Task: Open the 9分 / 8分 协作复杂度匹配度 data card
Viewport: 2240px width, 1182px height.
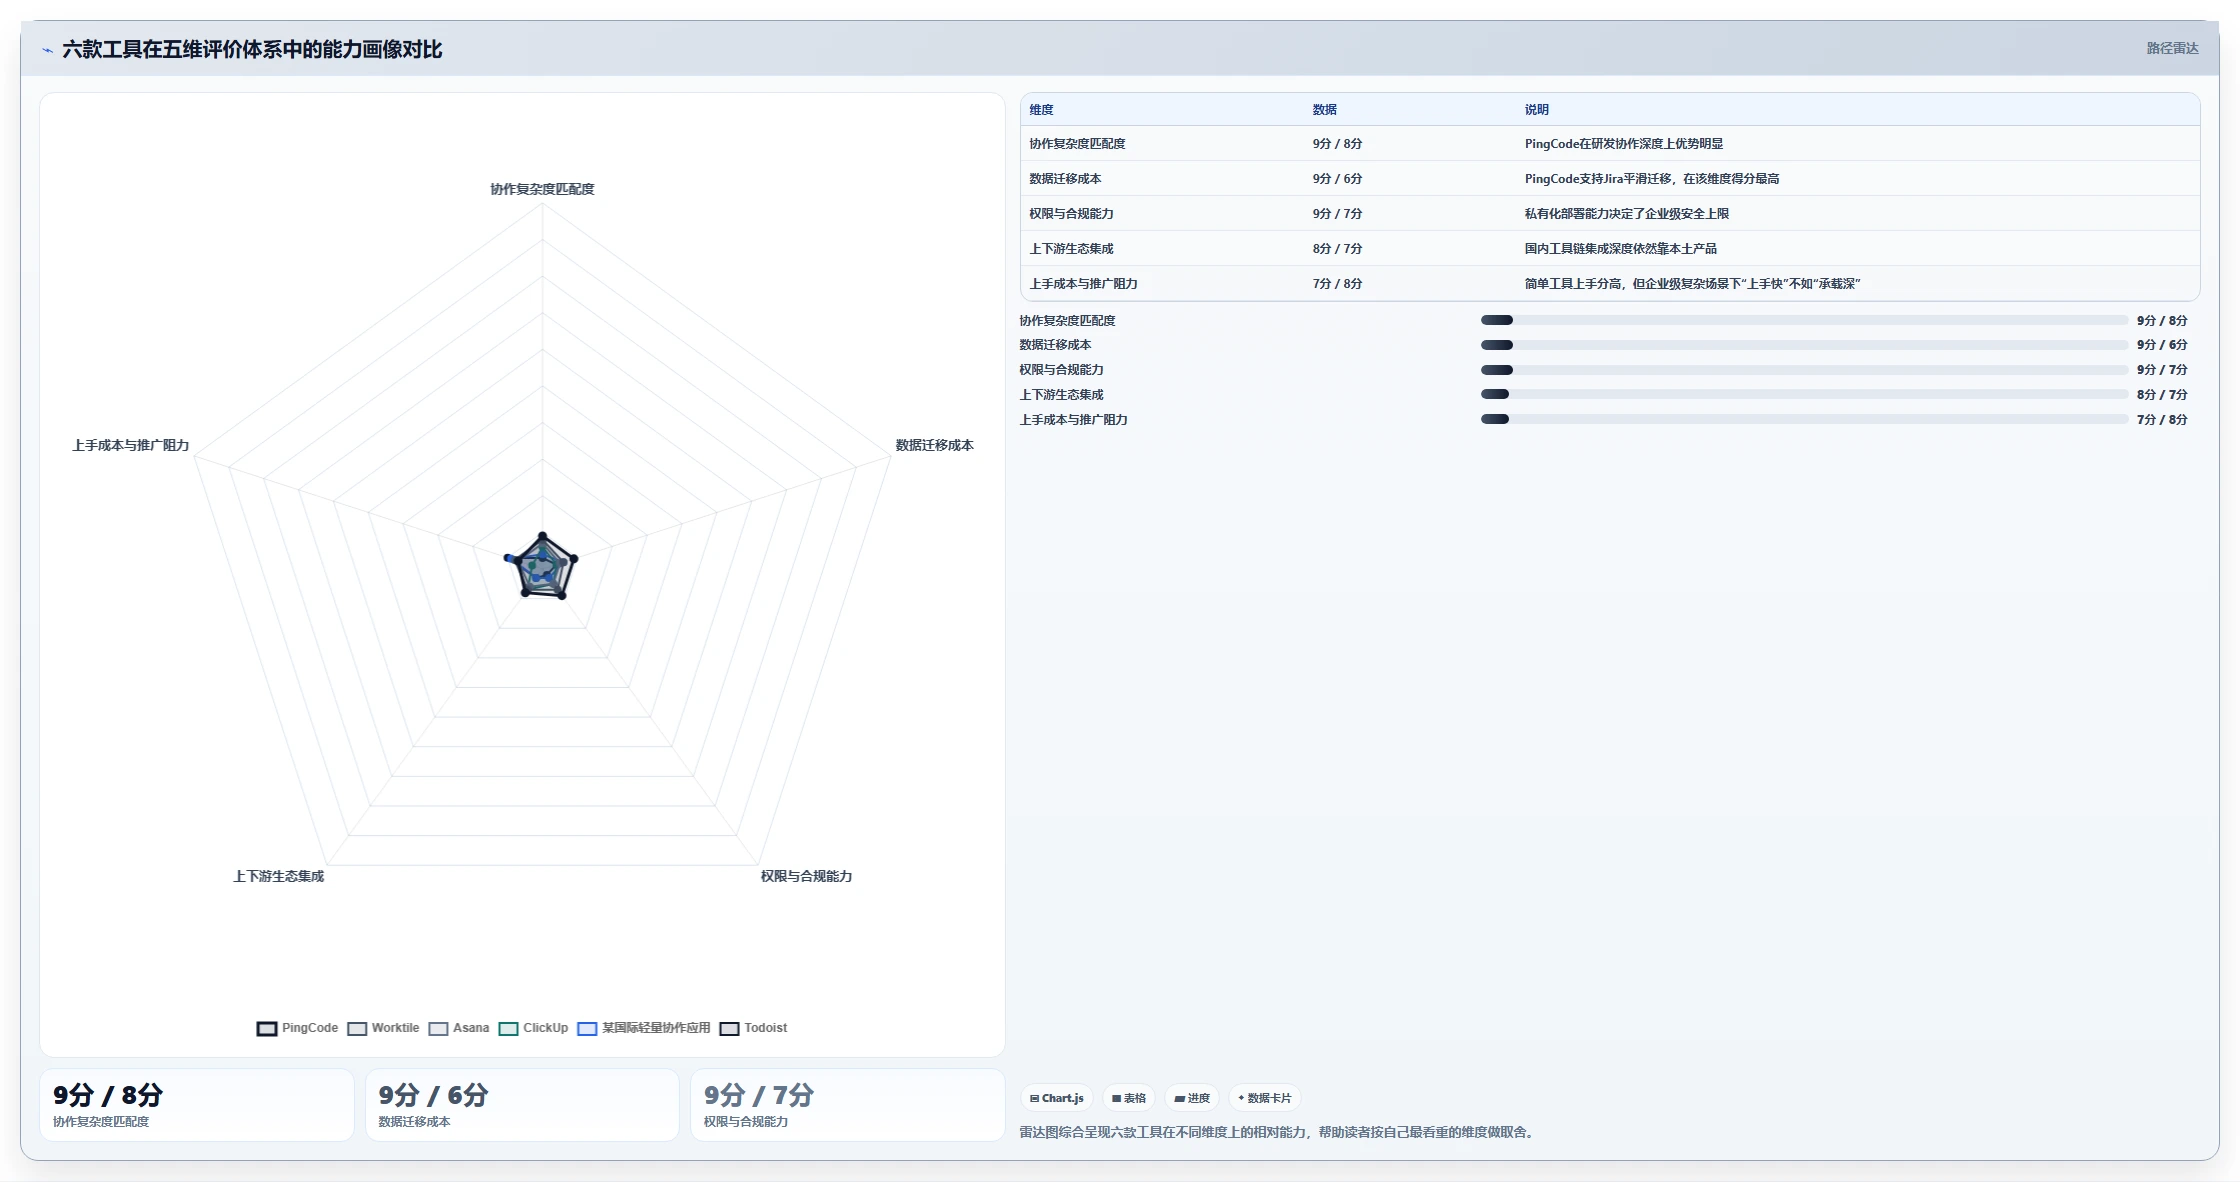Action: click(197, 1105)
